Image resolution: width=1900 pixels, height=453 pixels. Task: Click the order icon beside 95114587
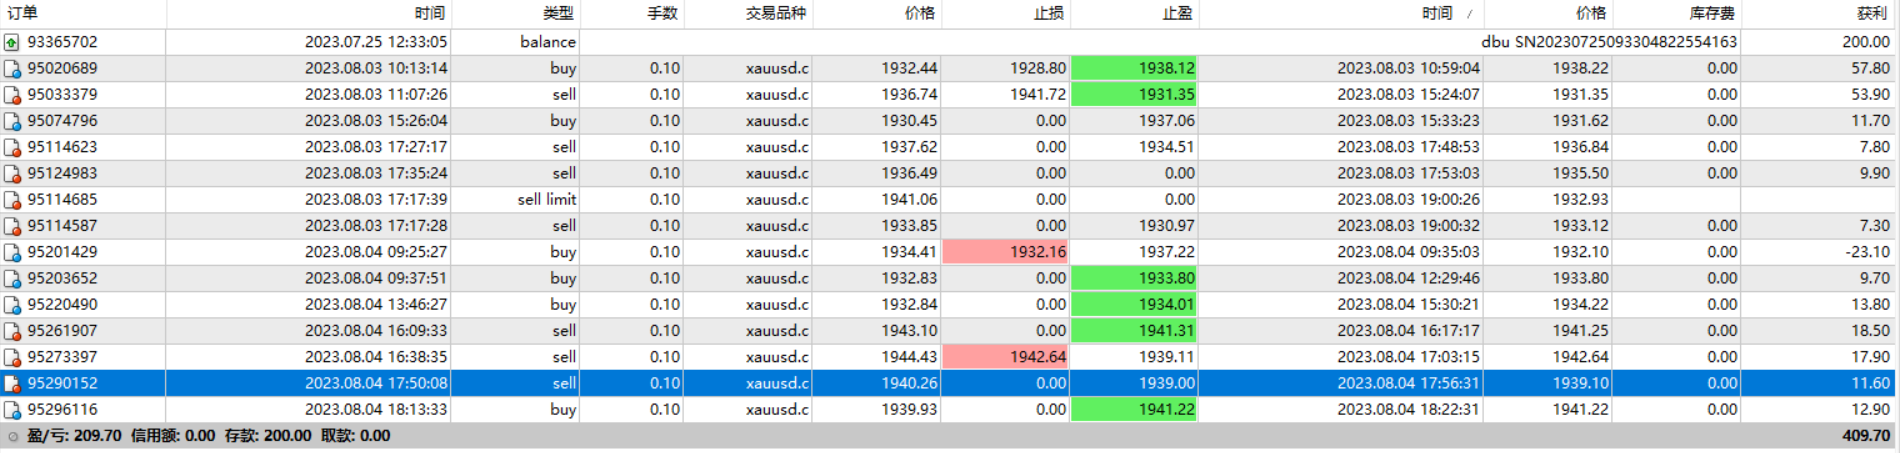pos(12,226)
